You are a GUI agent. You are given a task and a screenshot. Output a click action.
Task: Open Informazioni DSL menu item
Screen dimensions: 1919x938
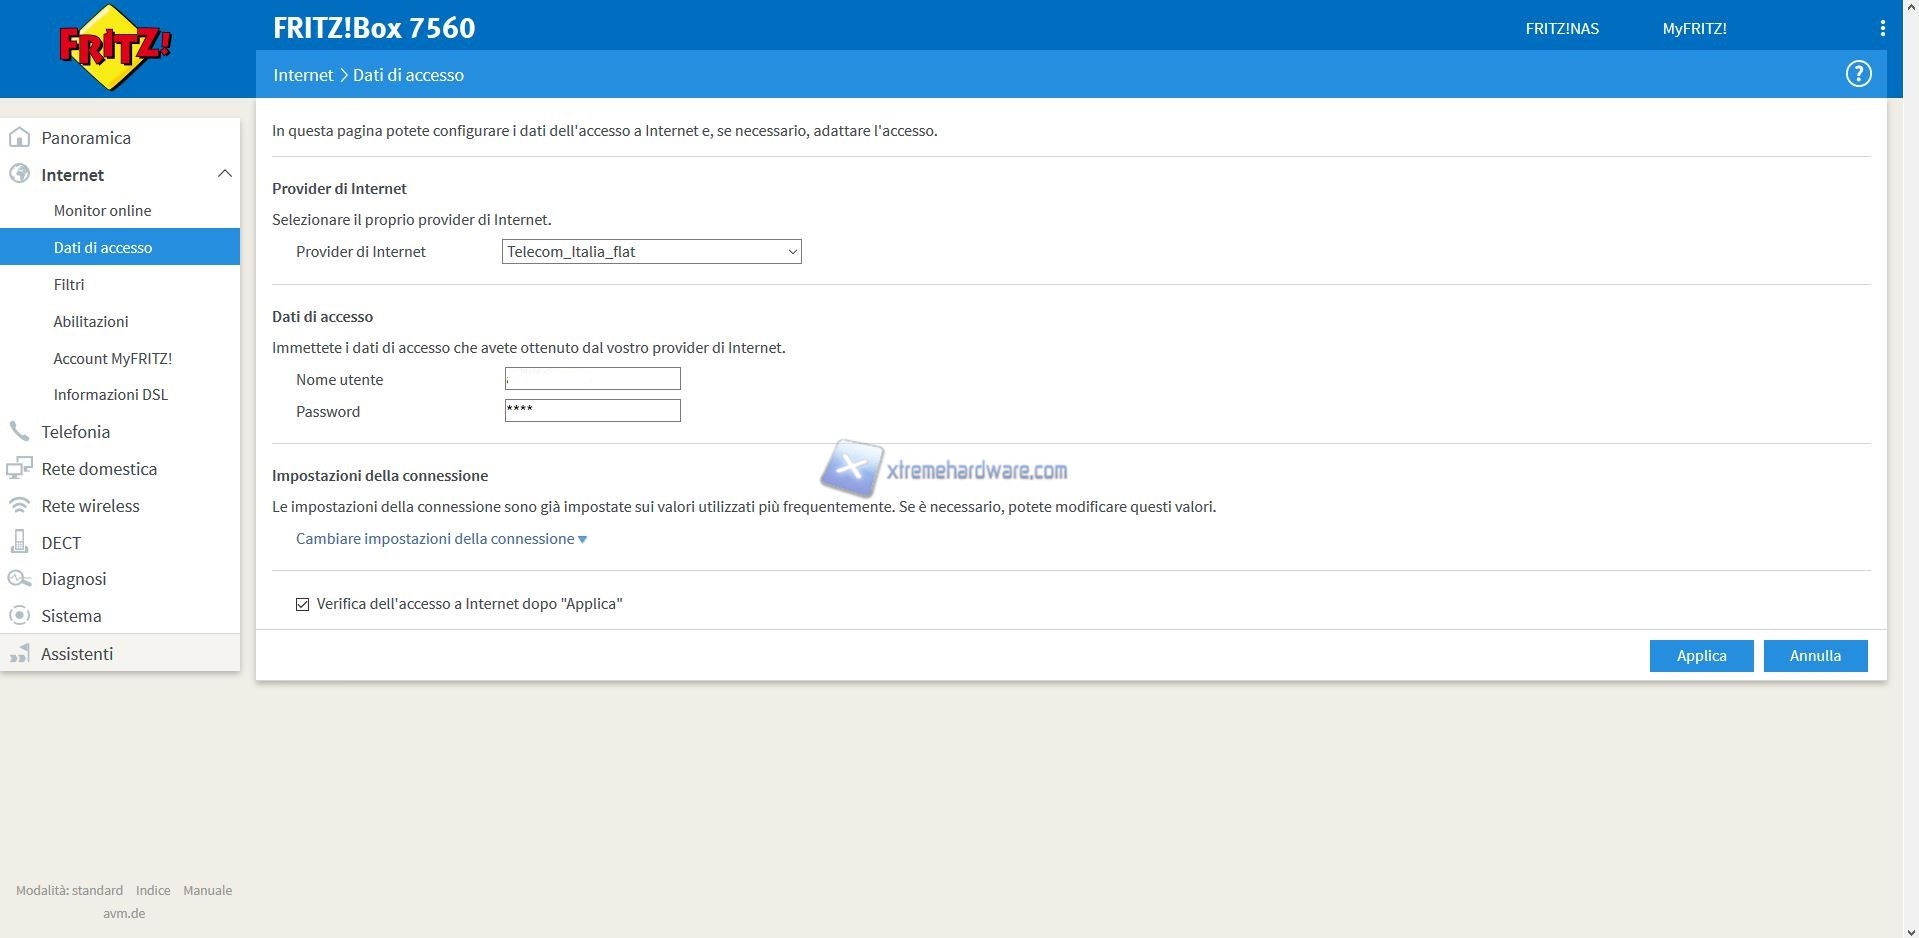pos(110,395)
